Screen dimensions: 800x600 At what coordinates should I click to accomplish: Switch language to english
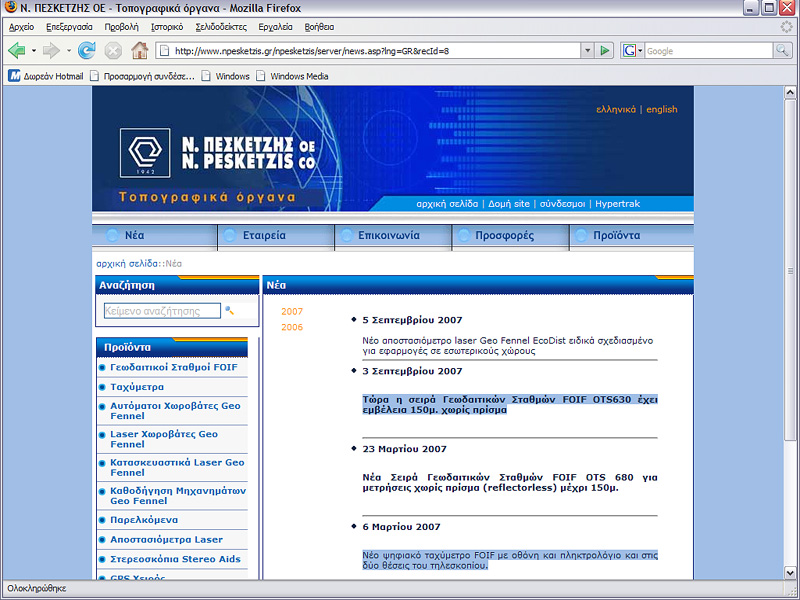662,109
